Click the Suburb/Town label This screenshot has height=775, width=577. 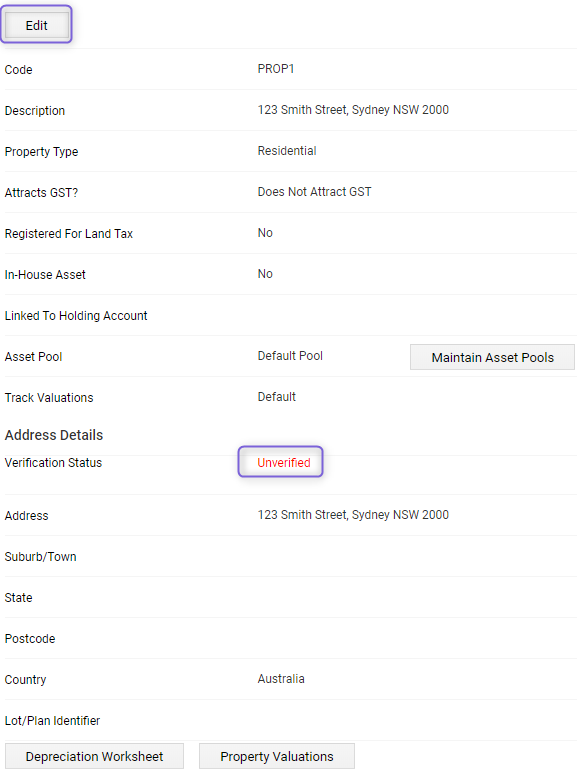point(41,557)
